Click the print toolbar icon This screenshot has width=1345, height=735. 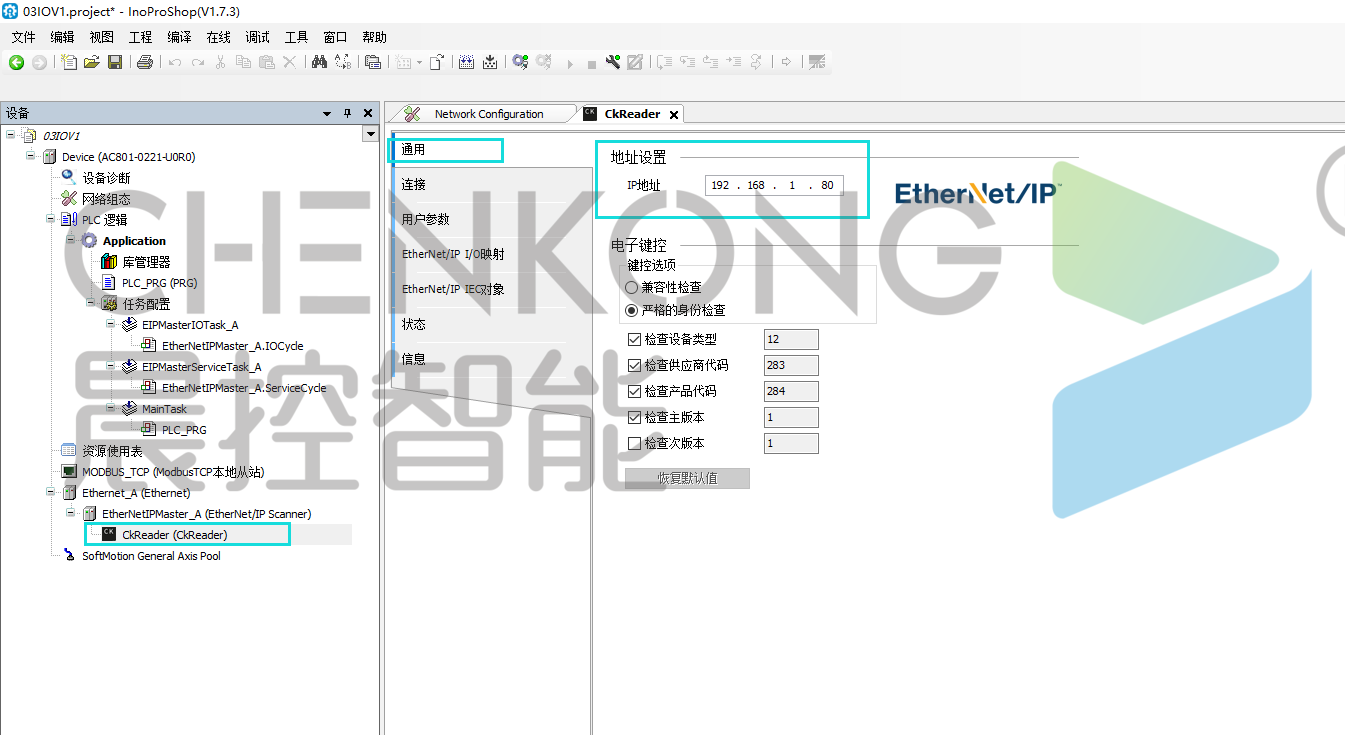(144, 63)
